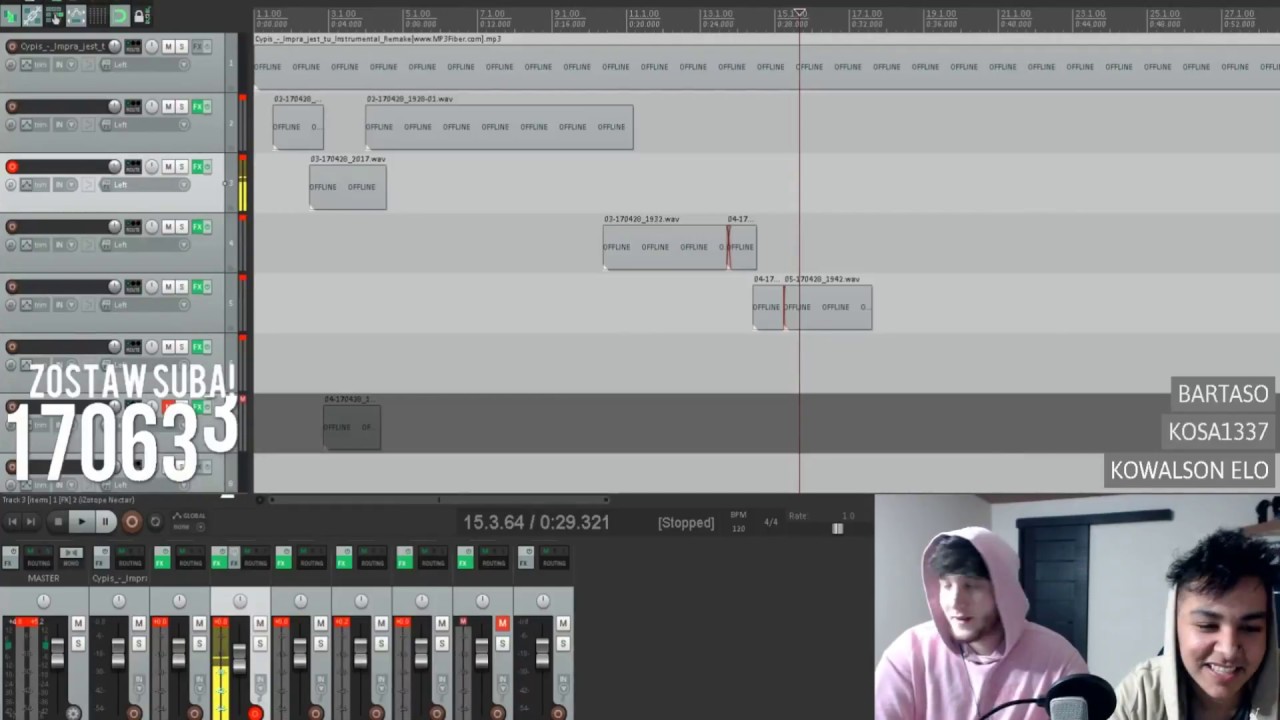Jump to project start in the transport
This screenshot has width=1280, height=720.
click(x=12, y=521)
